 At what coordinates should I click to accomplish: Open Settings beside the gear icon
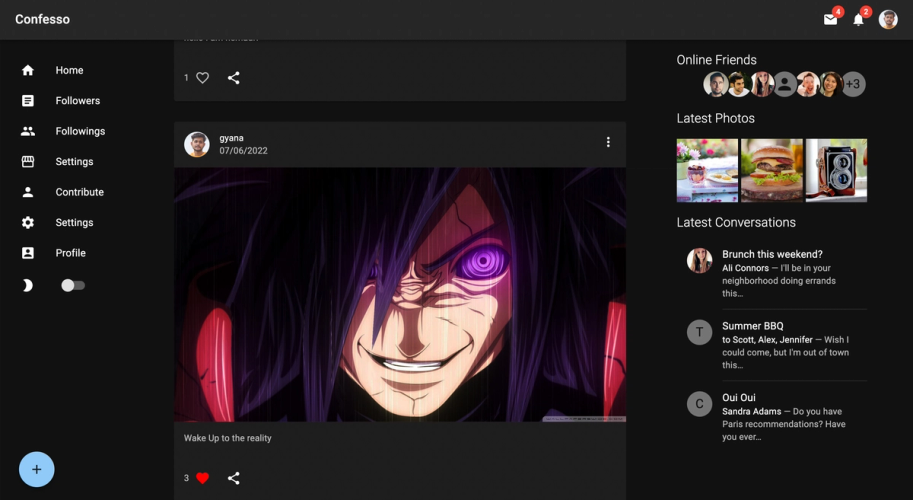click(x=74, y=222)
